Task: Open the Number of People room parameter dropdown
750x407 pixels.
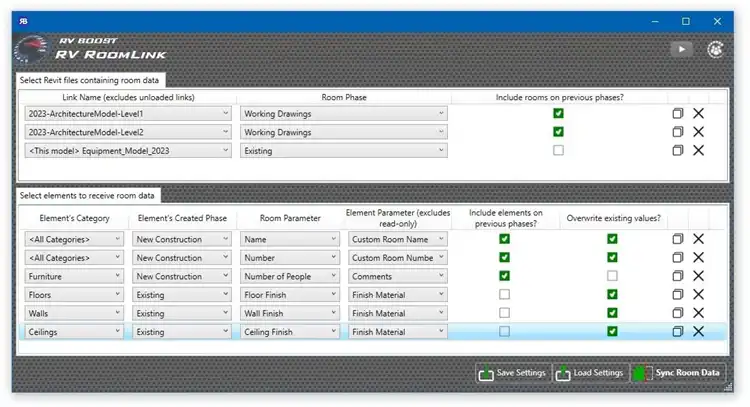Action: pos(290,276)
